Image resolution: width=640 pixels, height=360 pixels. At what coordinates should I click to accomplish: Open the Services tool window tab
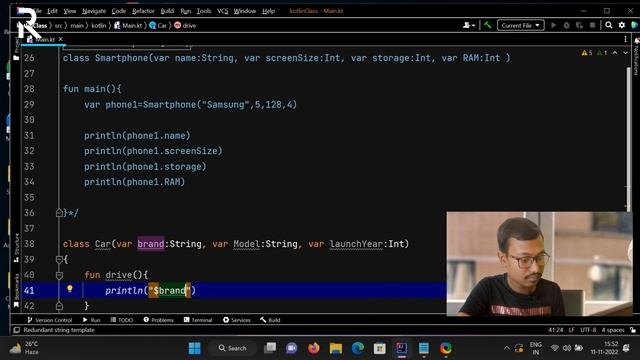237,320
